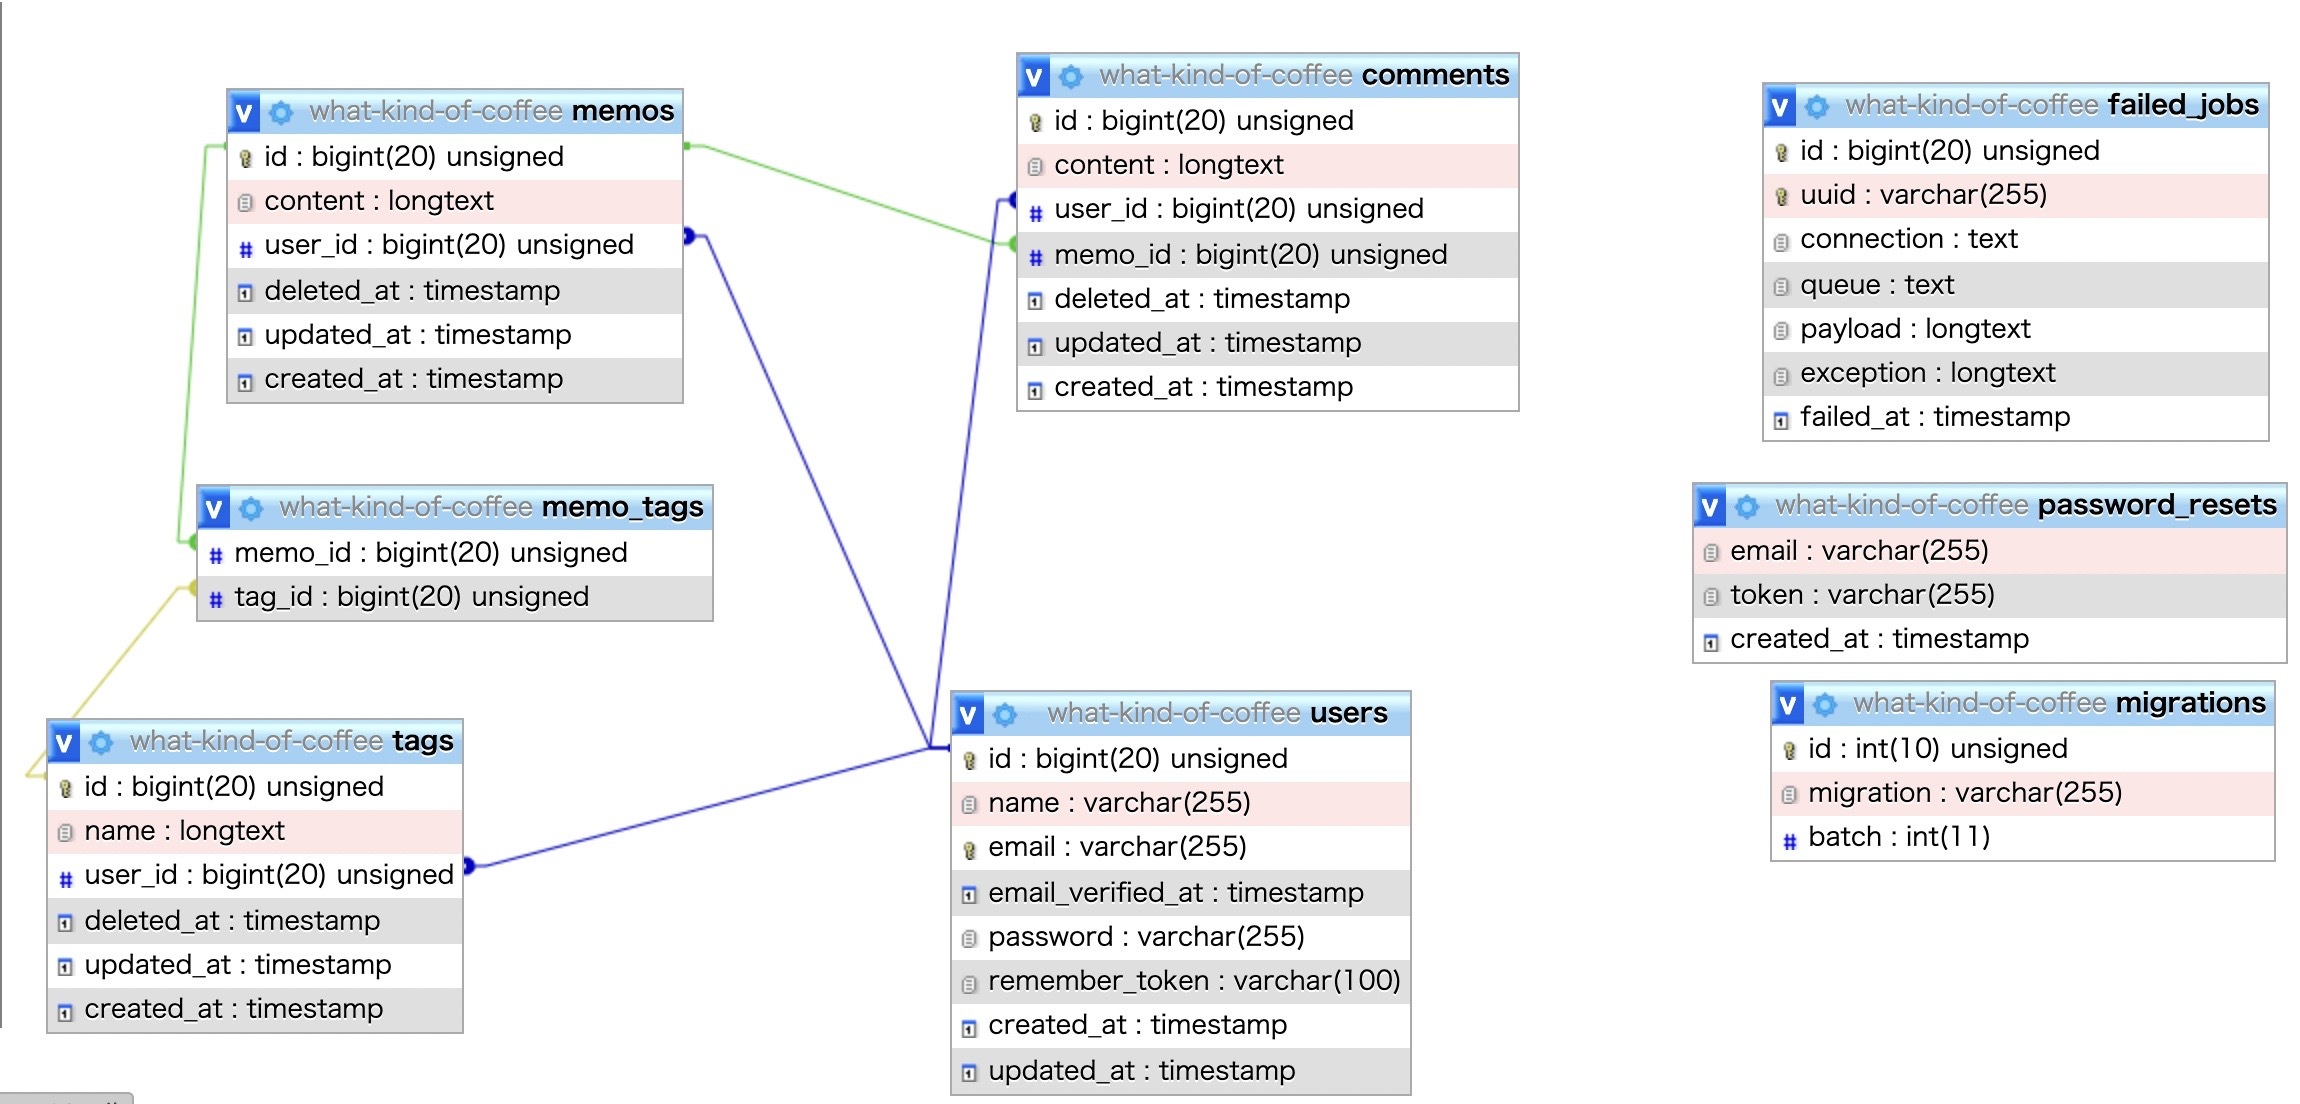The height and width of the screenshot is (1104, 2300).
Task: Select 'migration : varchar(255)' in migrations
Action: tap(2022, 793)
